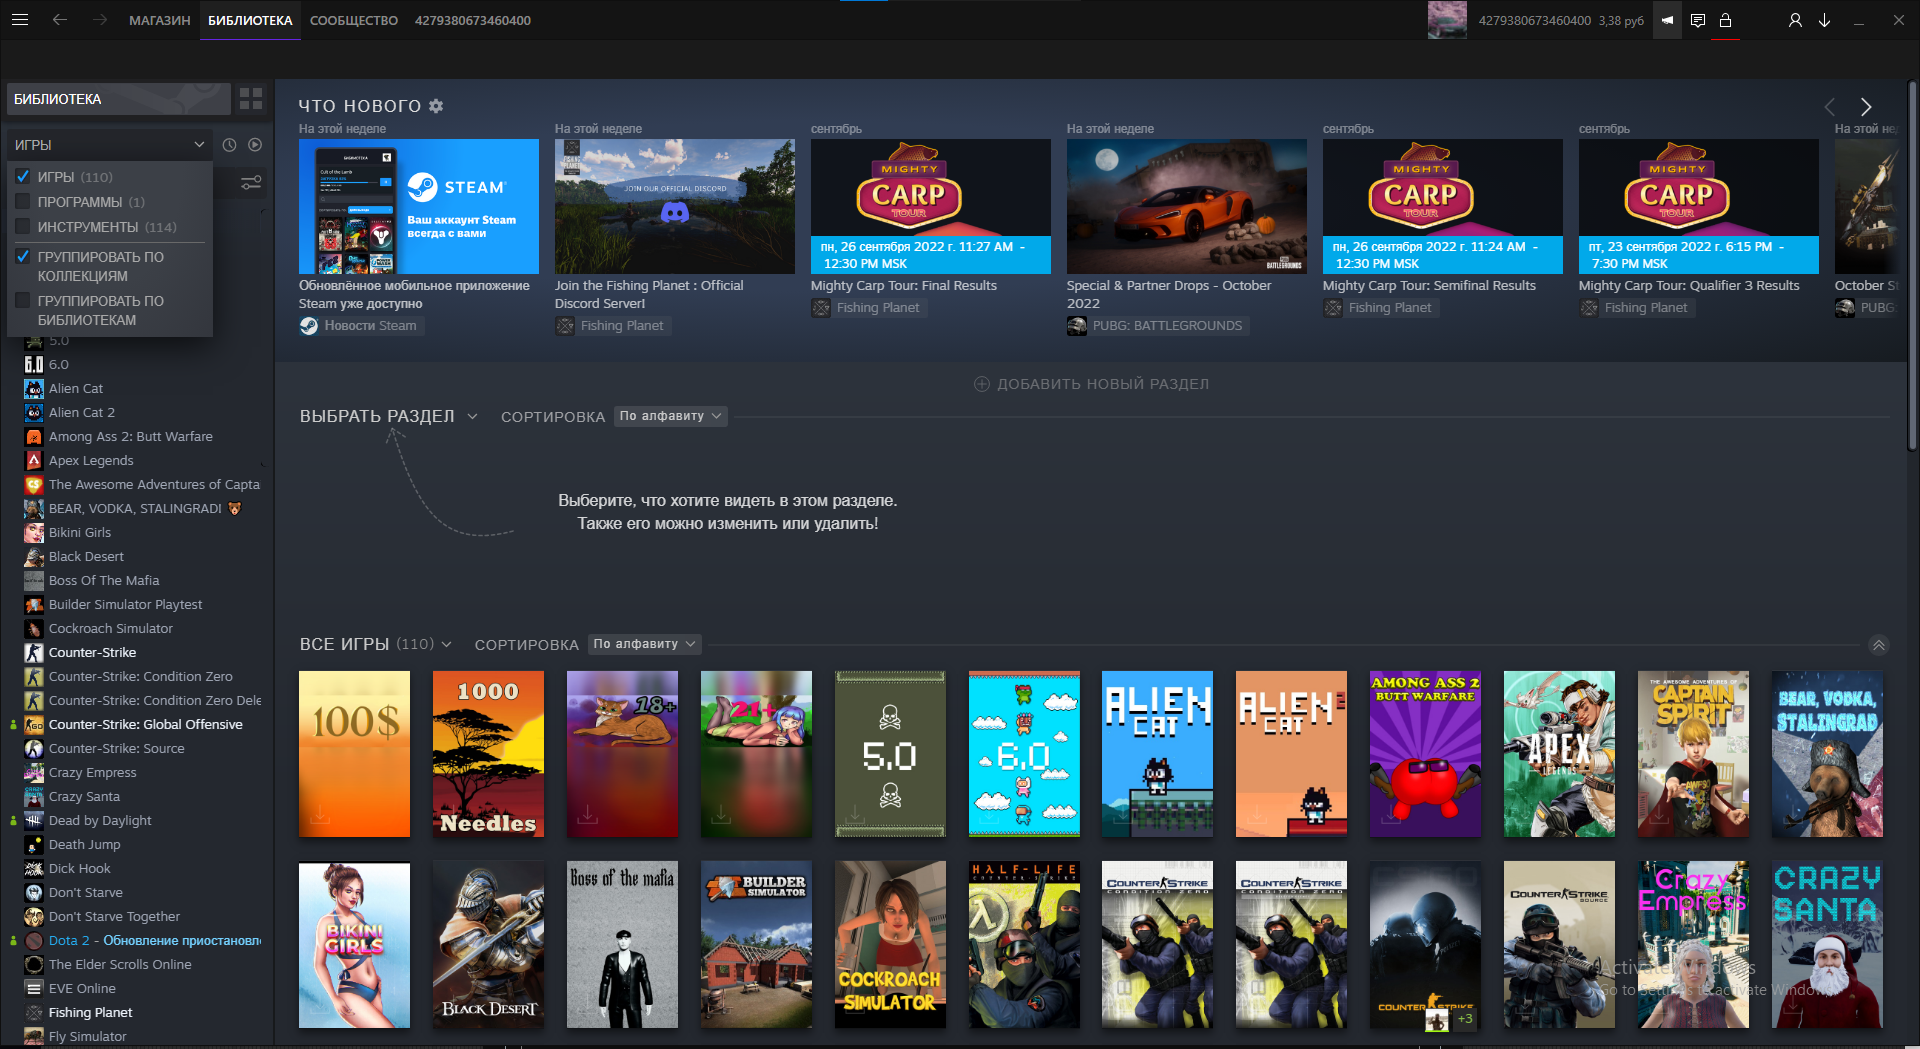
Task: Open the advanced filter sliders icon
Action: (x=251, y=183)
